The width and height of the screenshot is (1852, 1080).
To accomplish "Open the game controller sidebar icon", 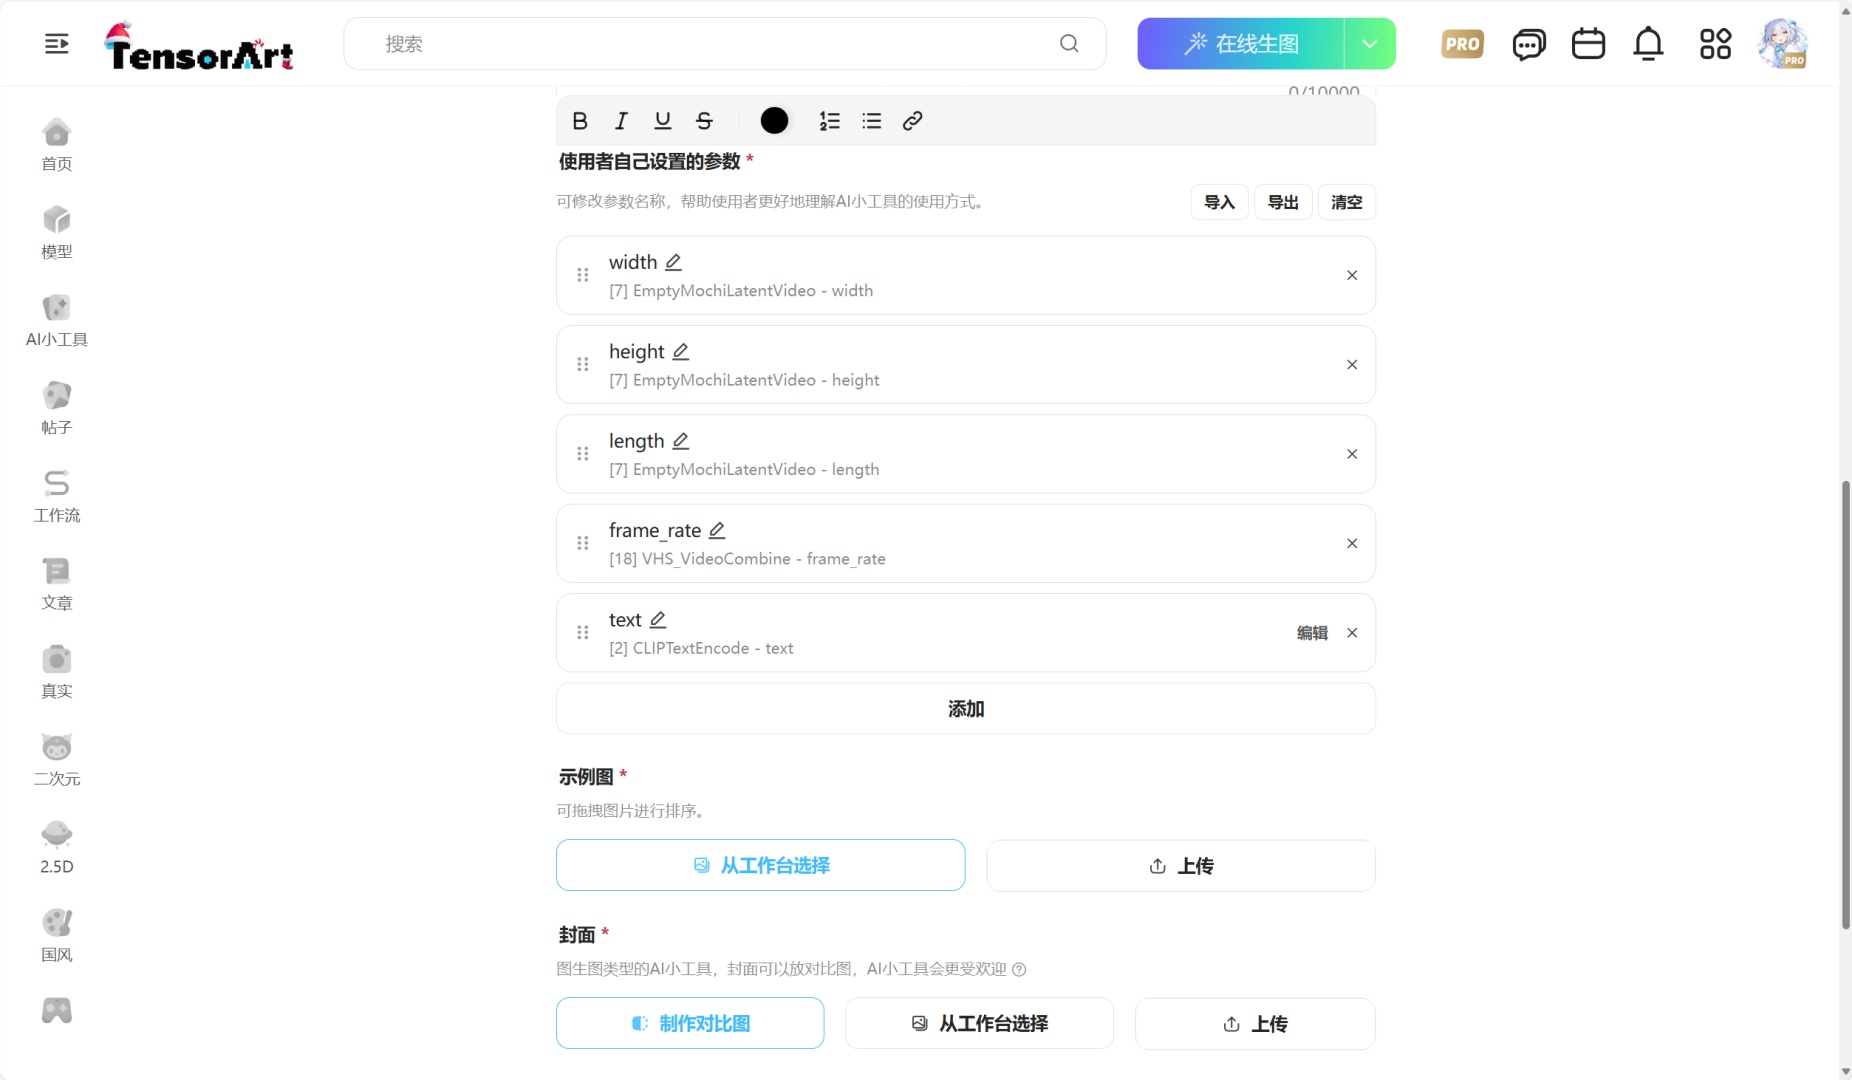I will tap(57, 1011).
